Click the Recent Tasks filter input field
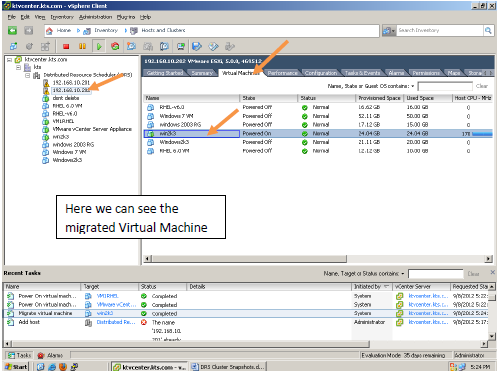Screen dimensions: 498x371 point(435,274)
